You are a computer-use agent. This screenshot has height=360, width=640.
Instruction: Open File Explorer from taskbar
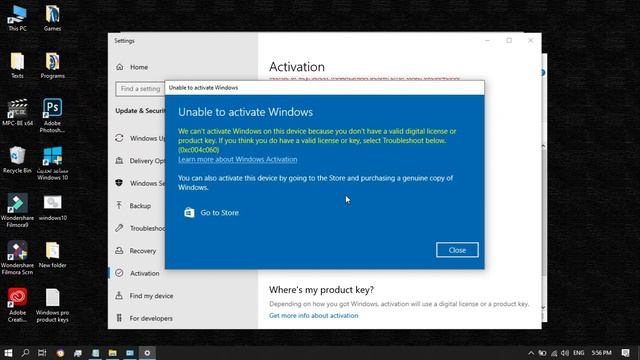(113, 353)
